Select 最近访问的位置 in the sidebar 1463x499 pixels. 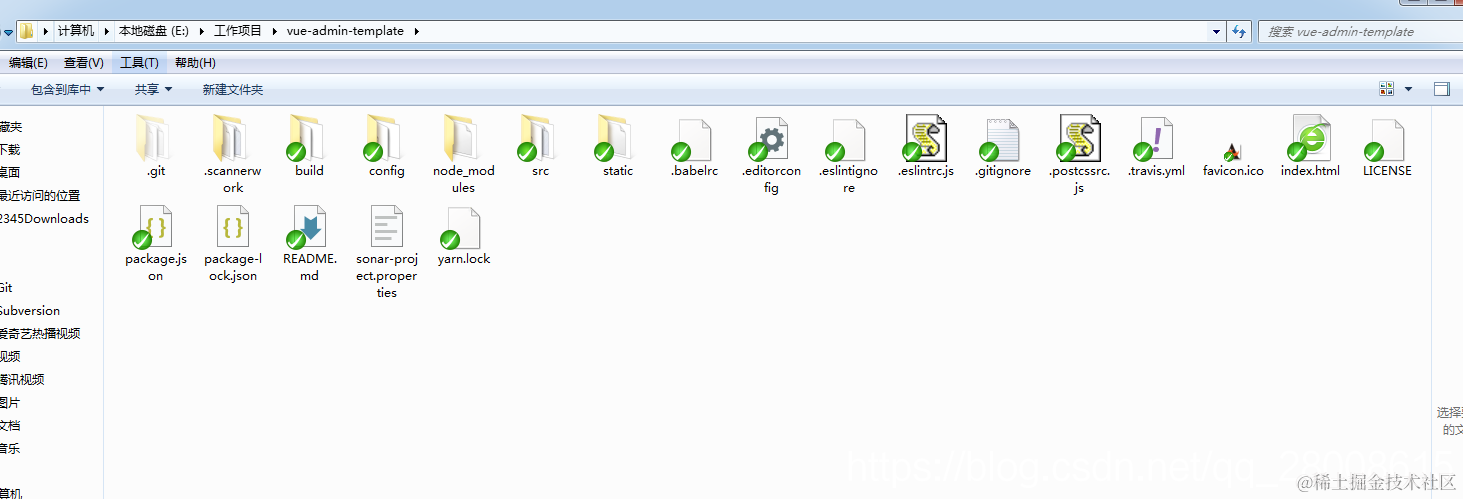[x=40, y=196]
